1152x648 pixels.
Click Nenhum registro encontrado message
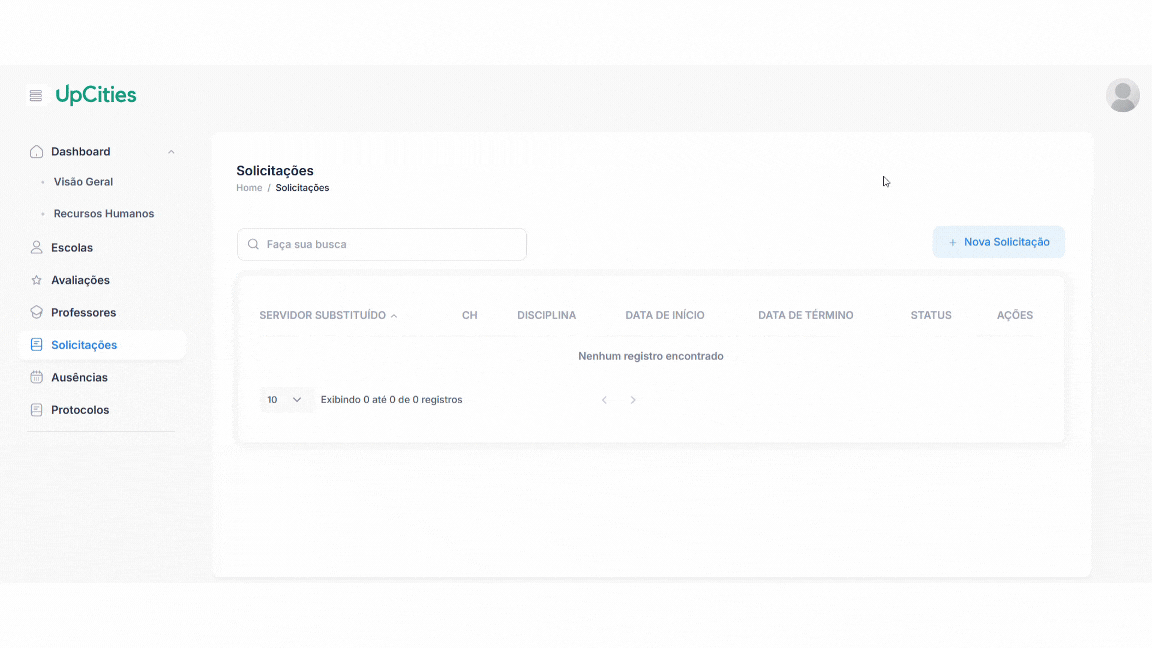(650, 356)
